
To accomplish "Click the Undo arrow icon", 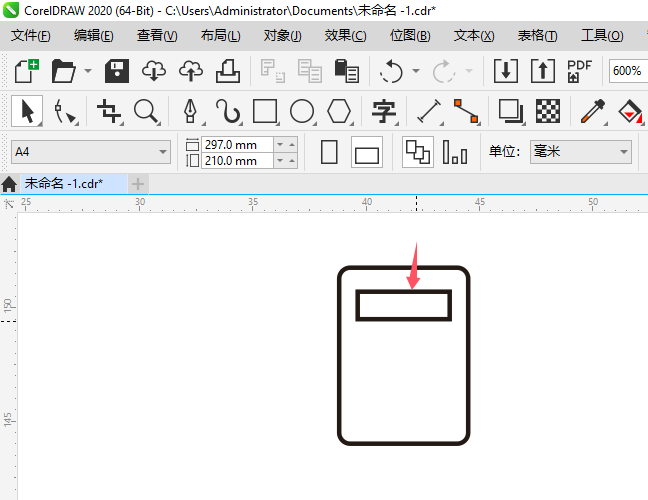I will coord(391,71).
